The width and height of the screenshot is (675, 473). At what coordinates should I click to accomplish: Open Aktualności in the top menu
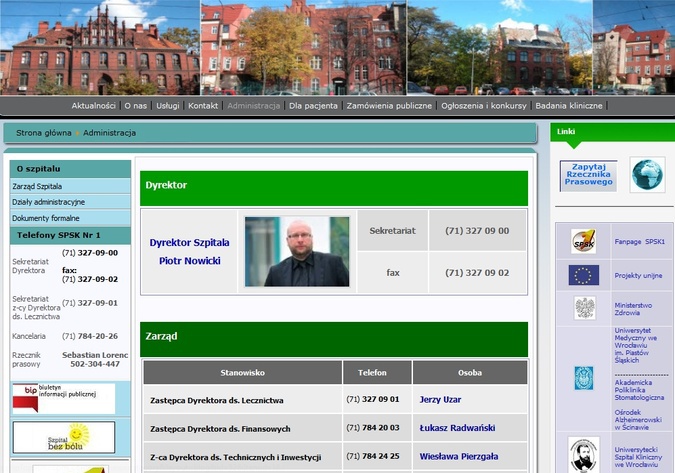(93, 106)
